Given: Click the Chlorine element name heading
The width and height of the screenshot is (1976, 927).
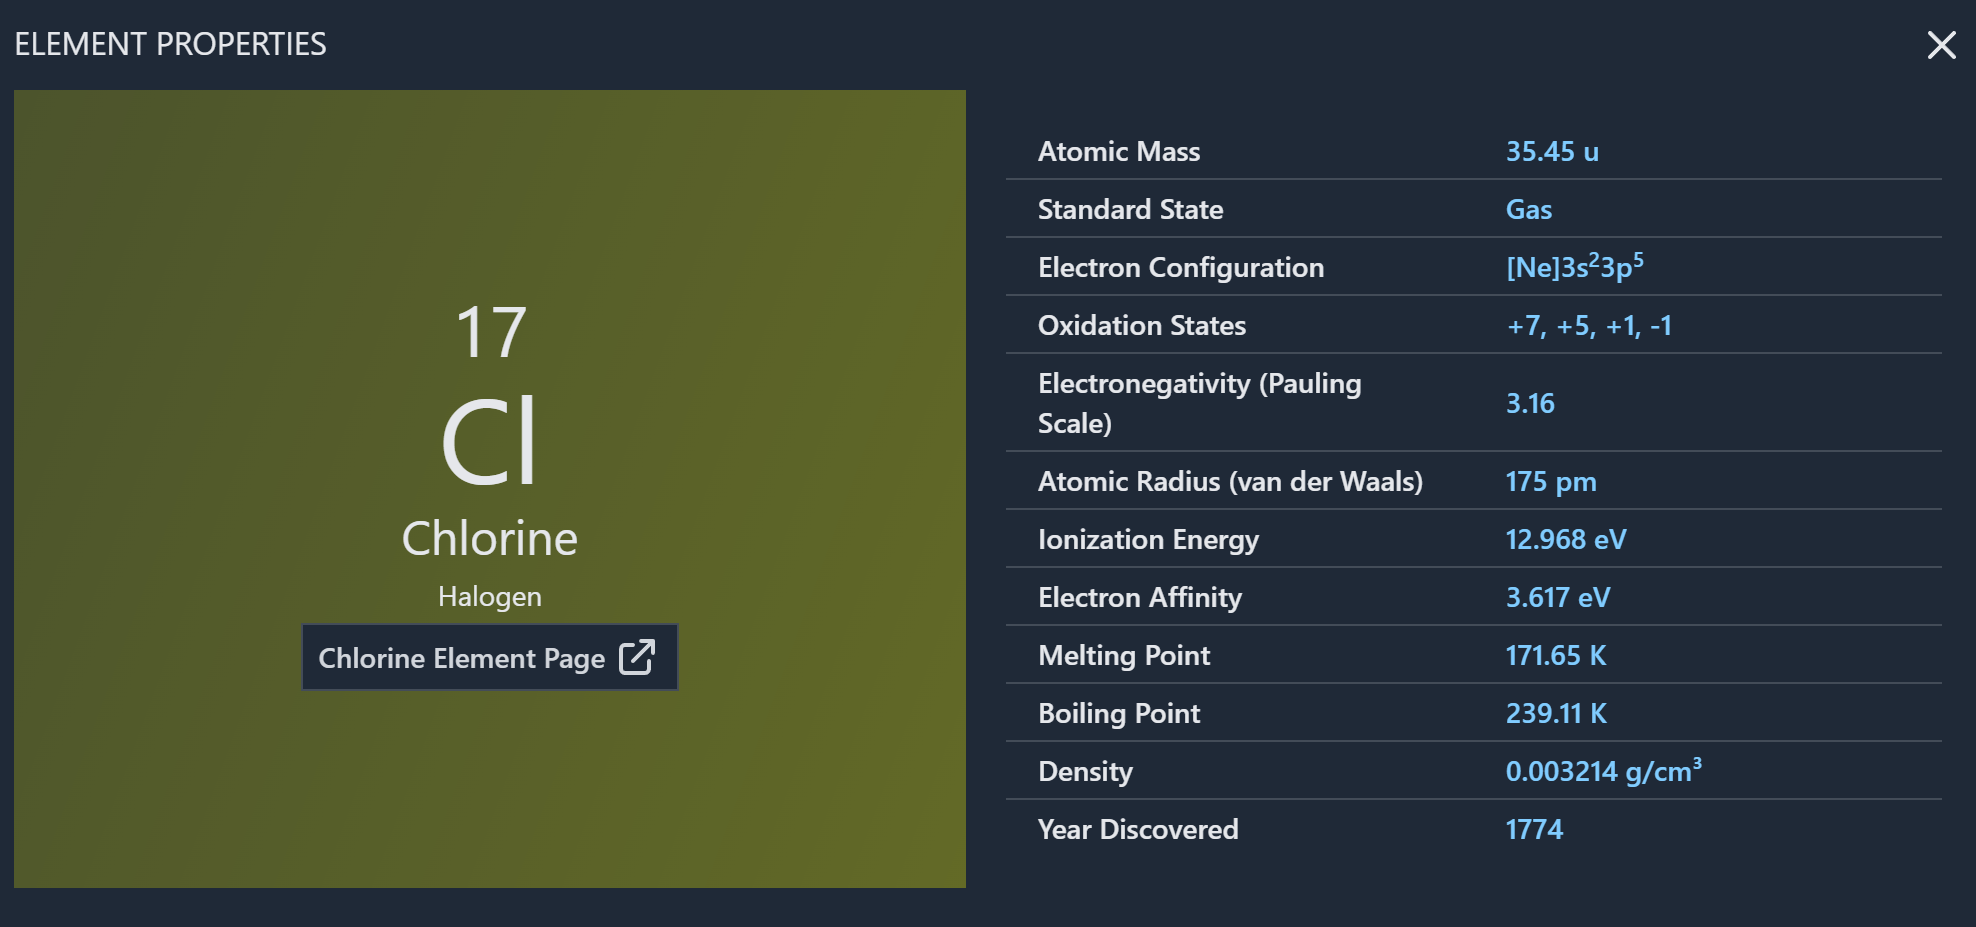Looking at the screenshot, I should point(490,538).
